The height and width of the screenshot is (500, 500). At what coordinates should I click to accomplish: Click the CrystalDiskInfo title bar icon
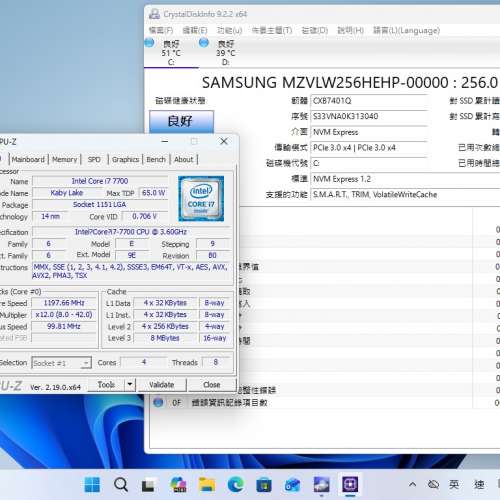point(154,14)
